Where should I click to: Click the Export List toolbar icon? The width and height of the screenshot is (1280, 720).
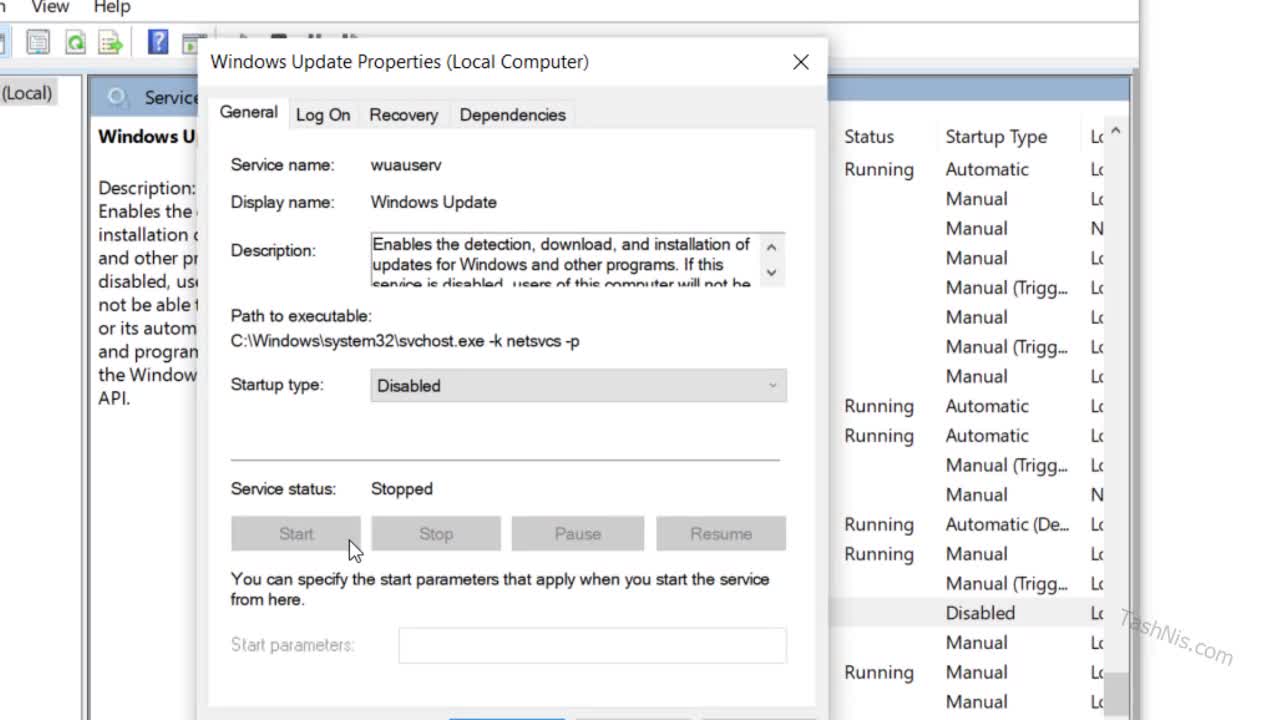pyautogui.click(x=110, y=42)
